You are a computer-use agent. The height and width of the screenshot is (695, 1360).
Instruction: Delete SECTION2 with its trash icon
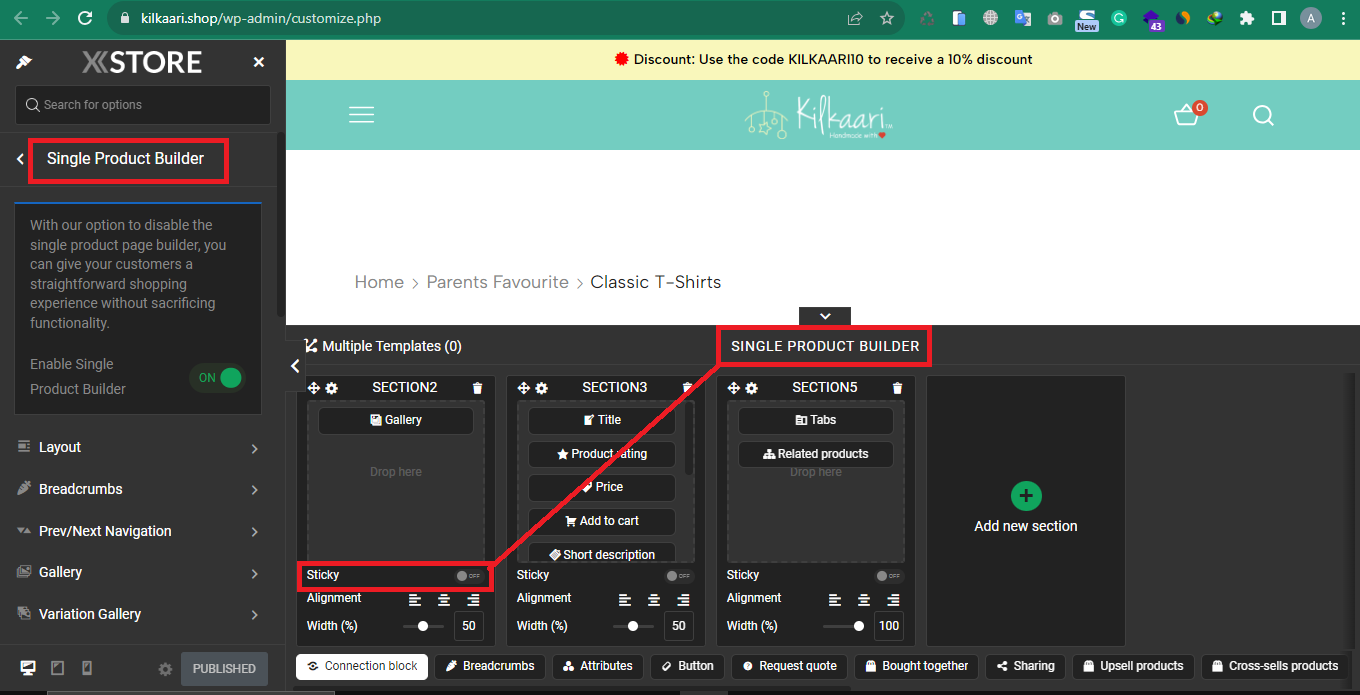(x=477, y=388)
